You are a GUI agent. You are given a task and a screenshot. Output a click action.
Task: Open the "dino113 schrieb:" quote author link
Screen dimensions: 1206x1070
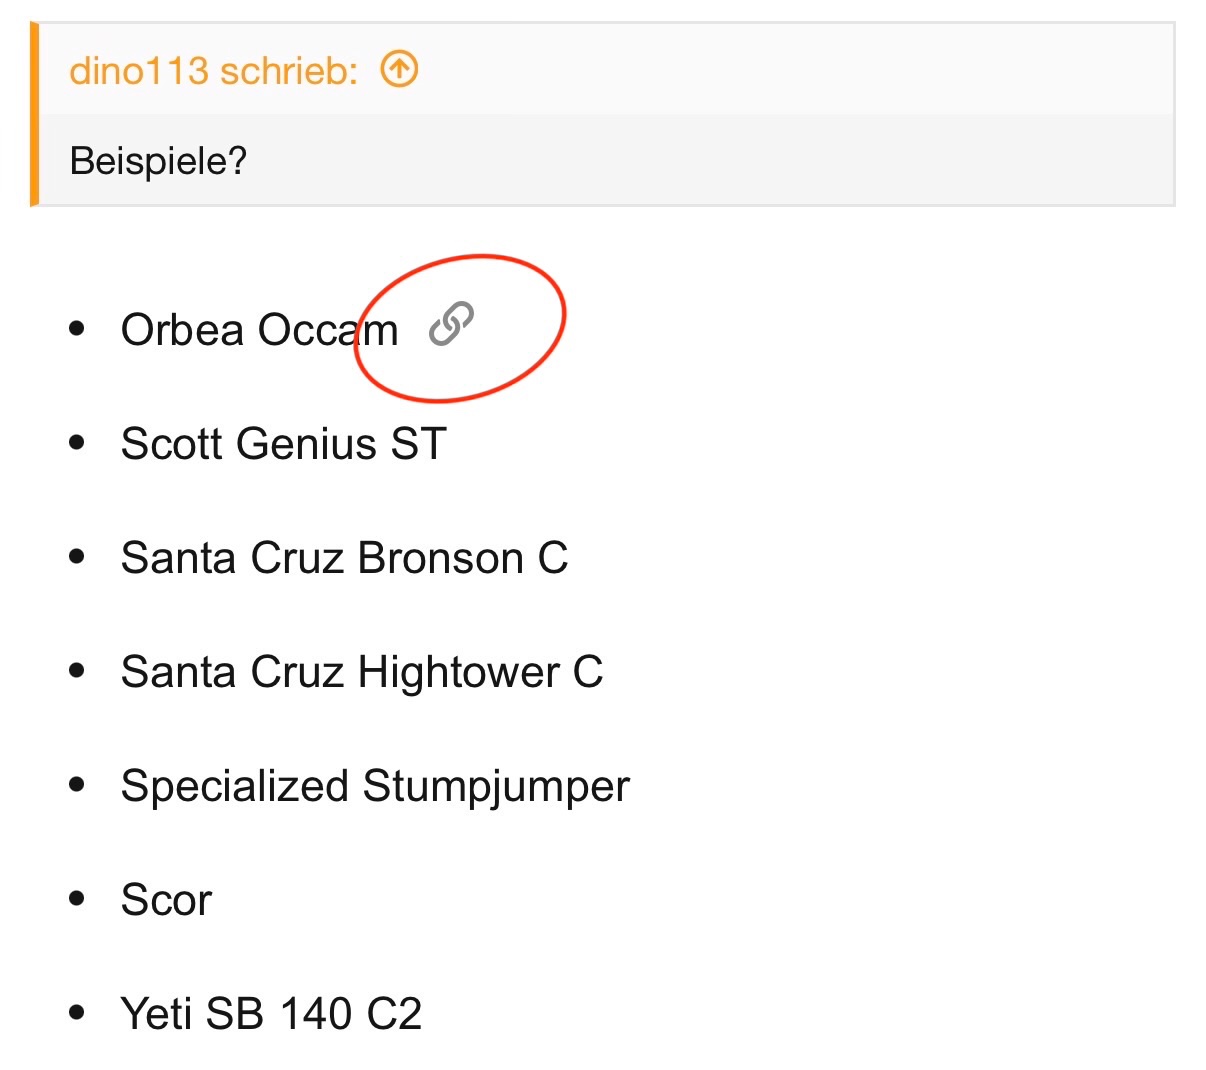[x=213, y=71]
